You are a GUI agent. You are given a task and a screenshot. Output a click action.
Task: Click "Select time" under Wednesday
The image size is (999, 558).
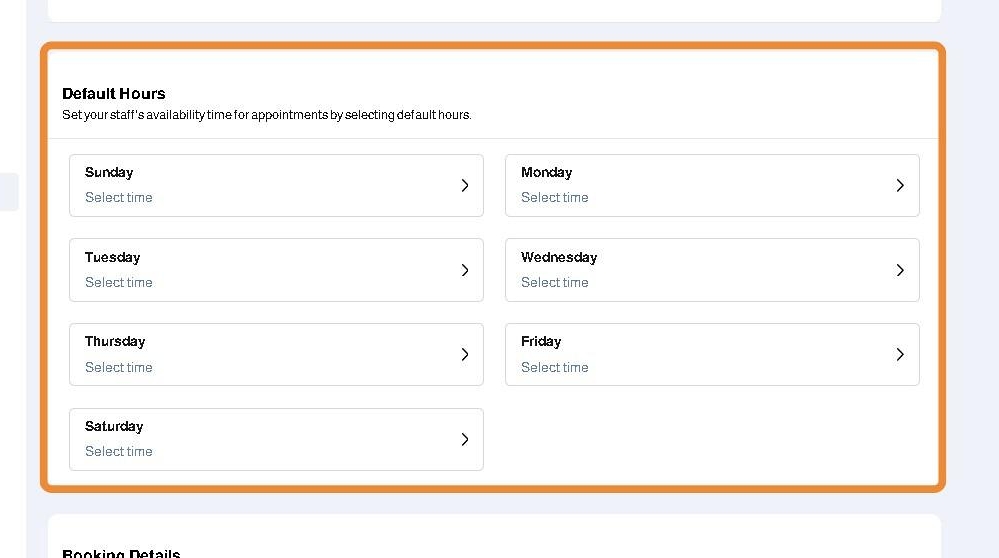(x=555, y=283)
